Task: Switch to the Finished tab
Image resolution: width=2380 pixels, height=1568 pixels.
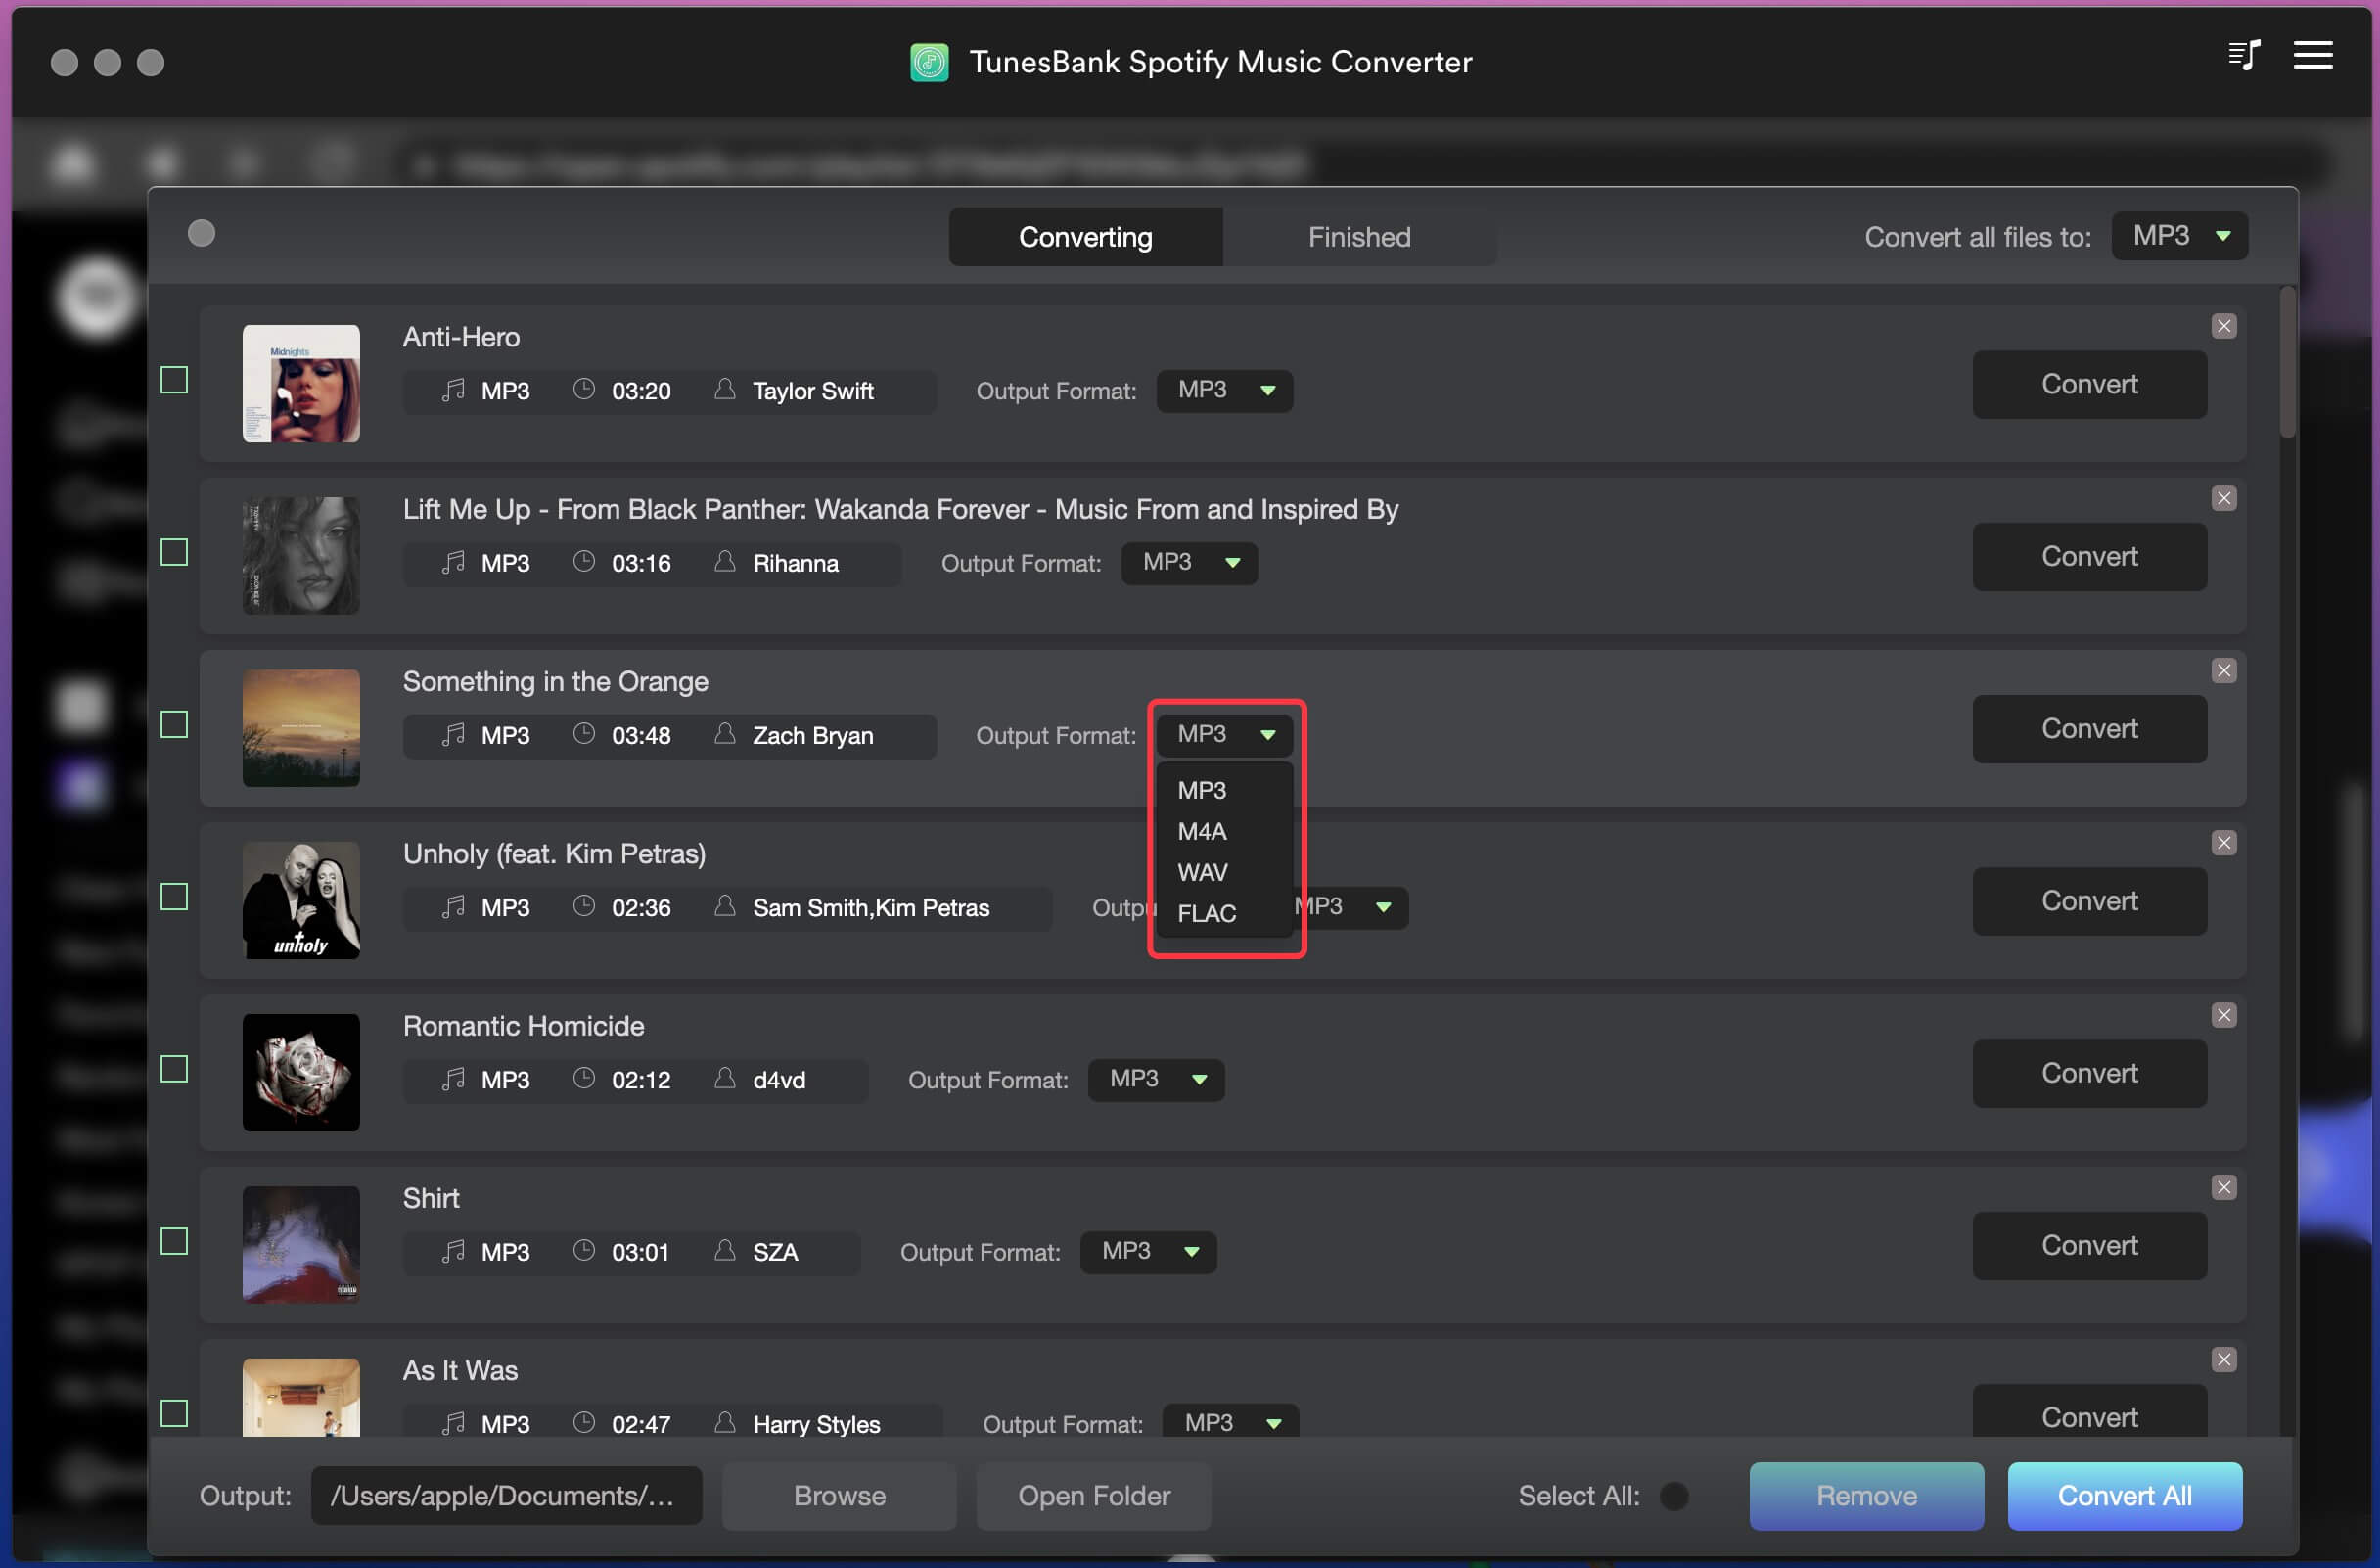Action: point(1359,237)
